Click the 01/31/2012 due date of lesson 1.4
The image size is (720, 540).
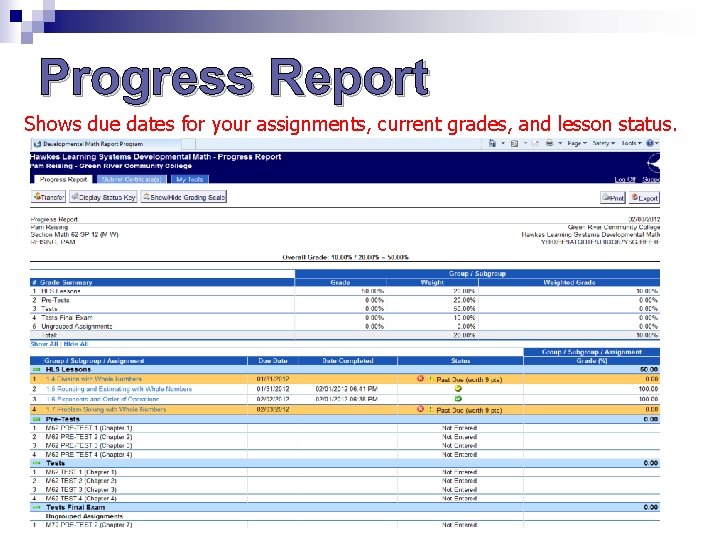point(272,379)
